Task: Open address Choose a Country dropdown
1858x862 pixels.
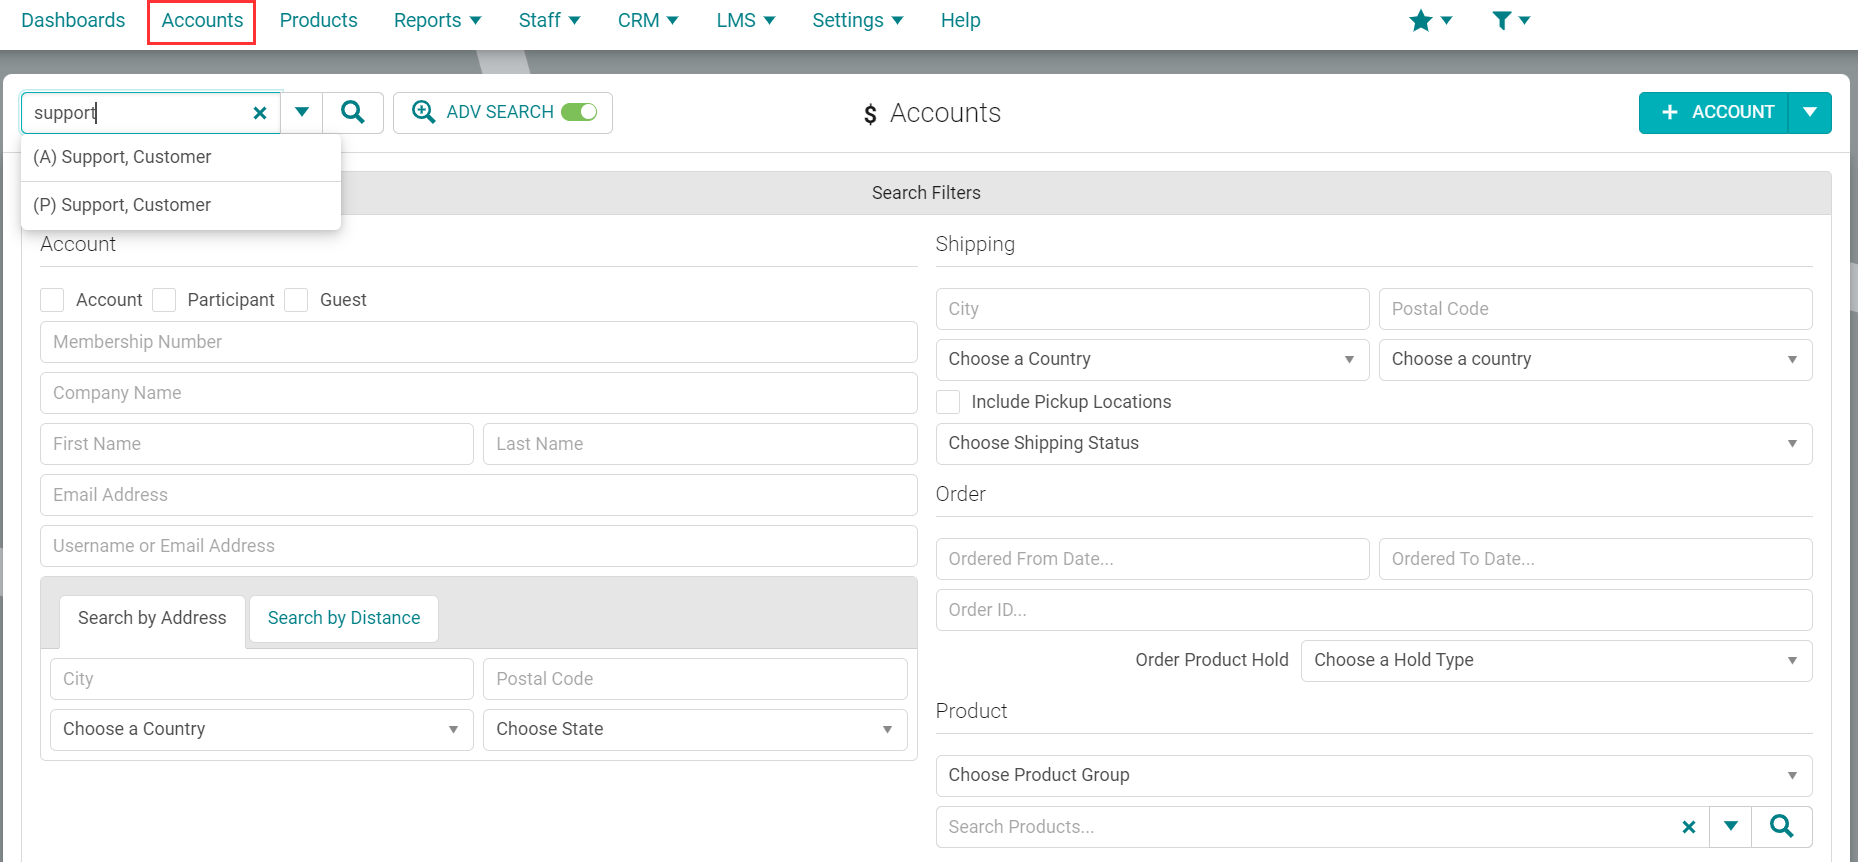Action: [x=261, y=730]
